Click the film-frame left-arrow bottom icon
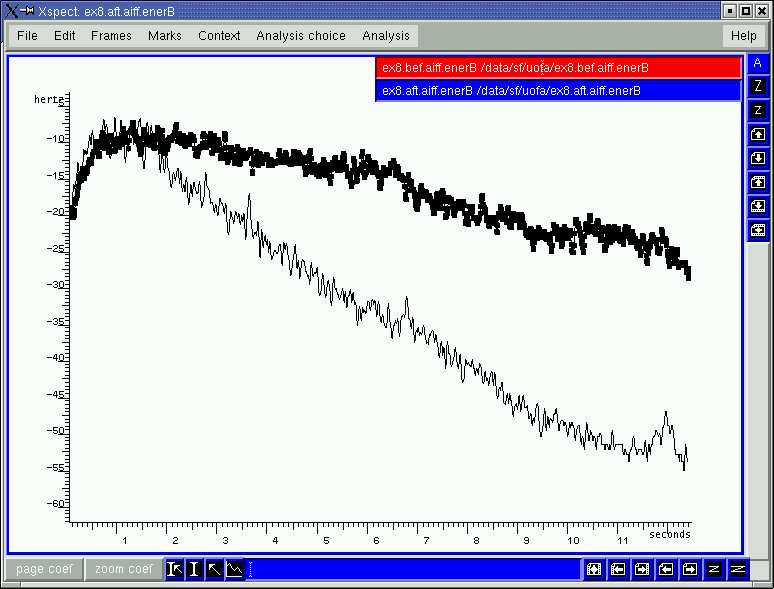 coord(618,570)
